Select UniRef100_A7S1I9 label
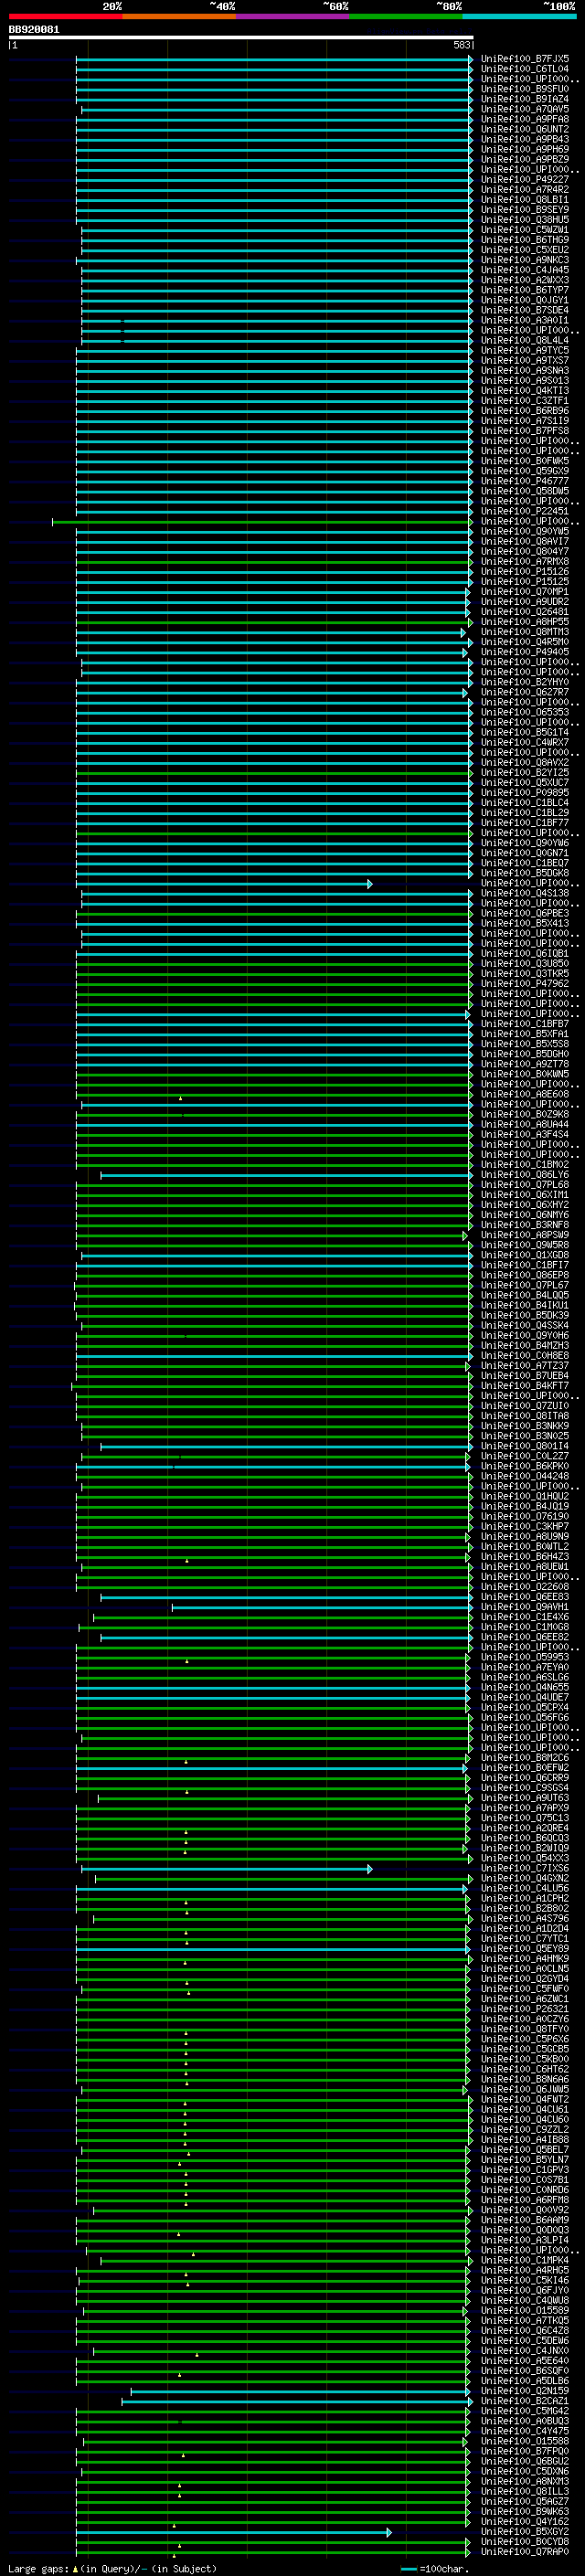This screenshot has width=585, height=2576. (x=525, y=421)
